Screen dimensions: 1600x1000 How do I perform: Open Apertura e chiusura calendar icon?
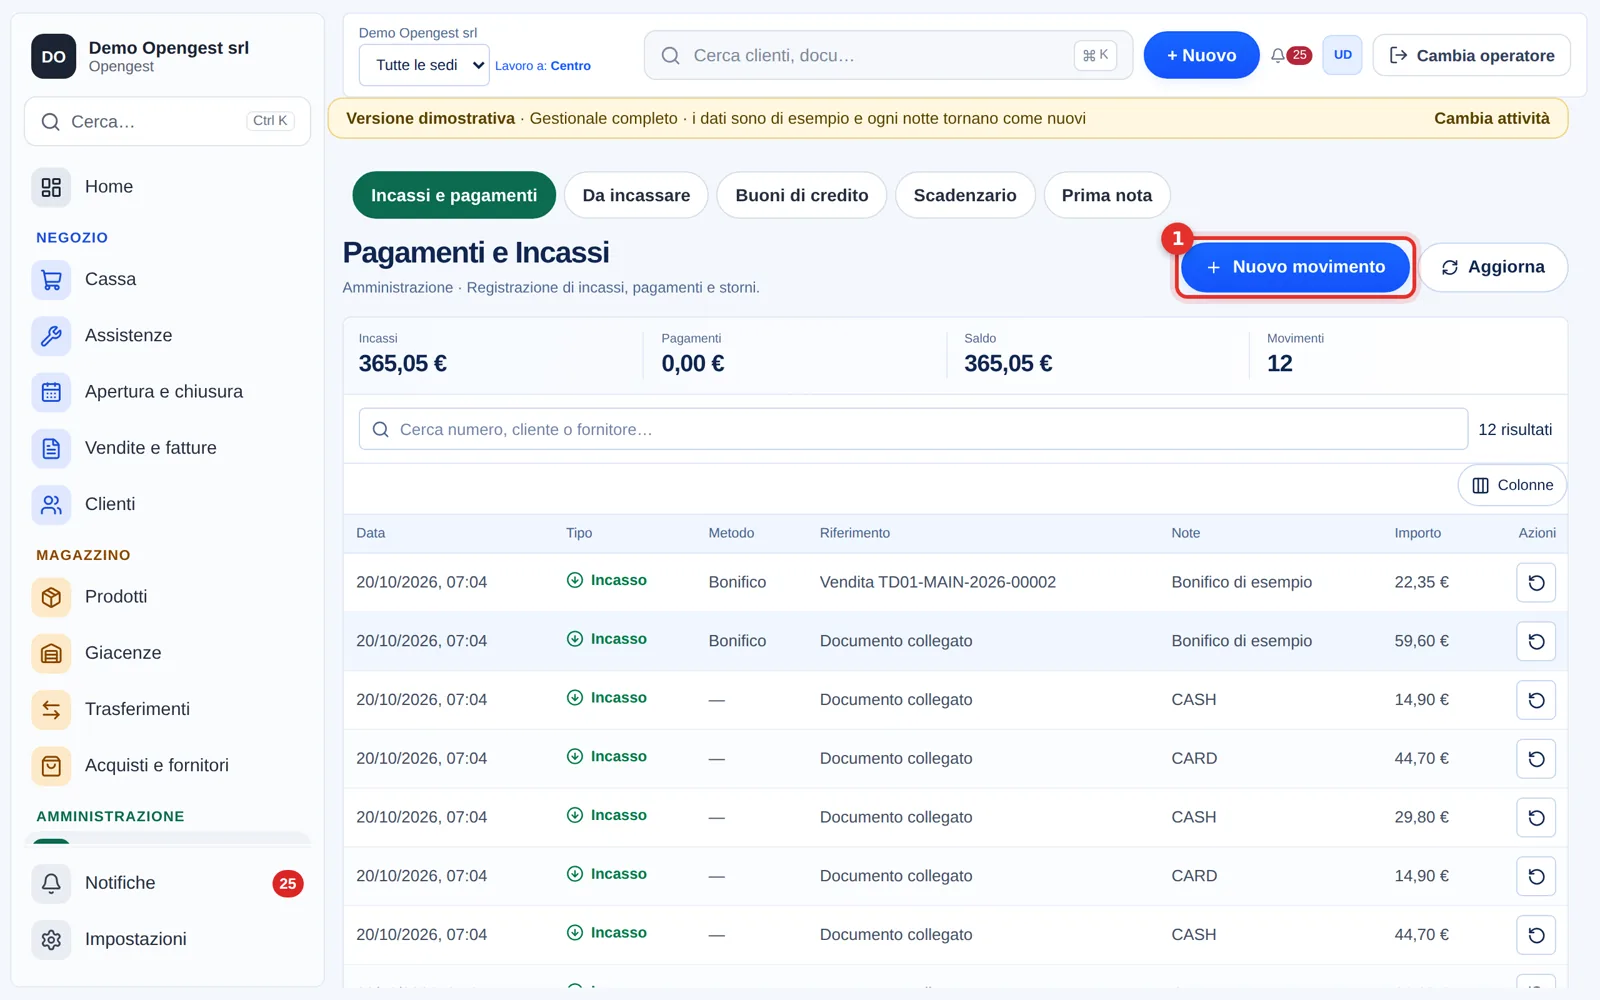pos(51,392)
